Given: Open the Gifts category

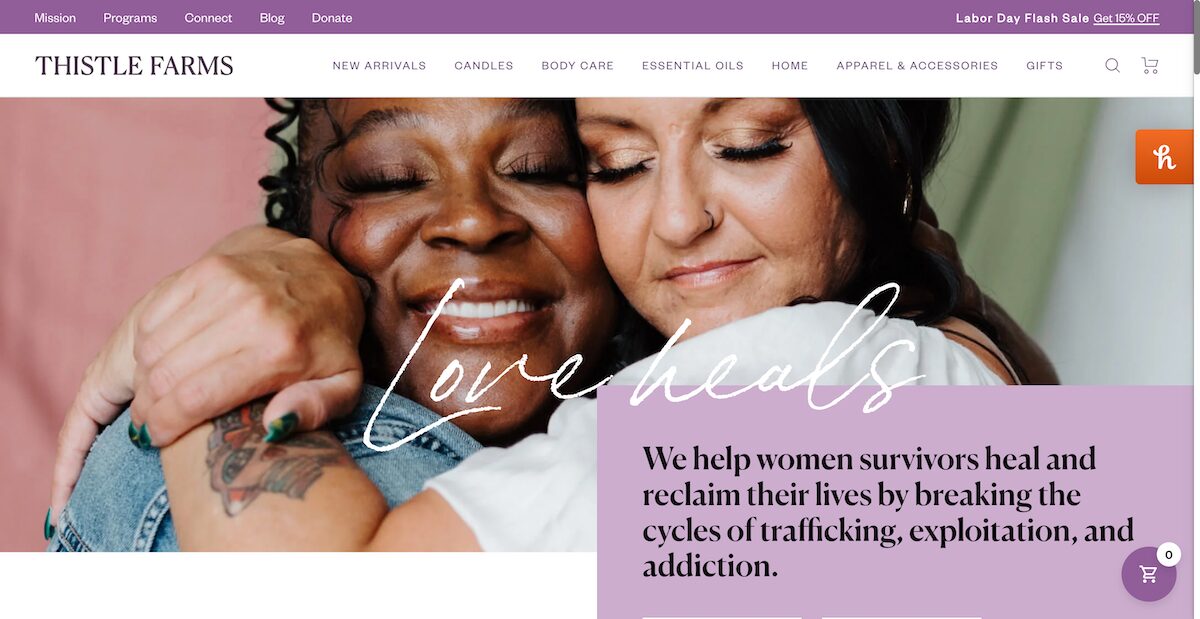Looking at the screenshot, I should (x=1045, y=66).
